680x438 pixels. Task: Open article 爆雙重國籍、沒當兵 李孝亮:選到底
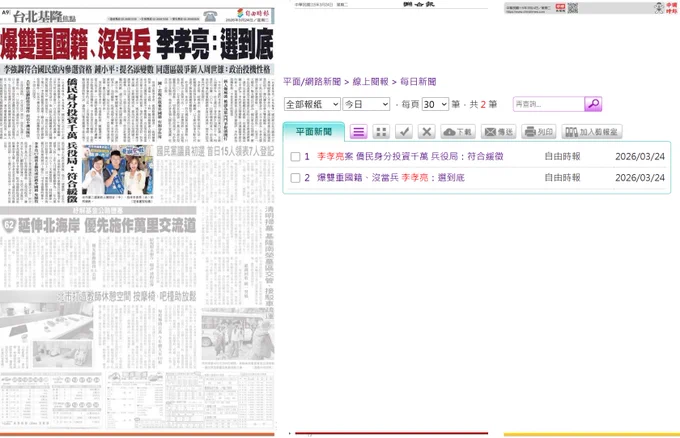[391, 177]
